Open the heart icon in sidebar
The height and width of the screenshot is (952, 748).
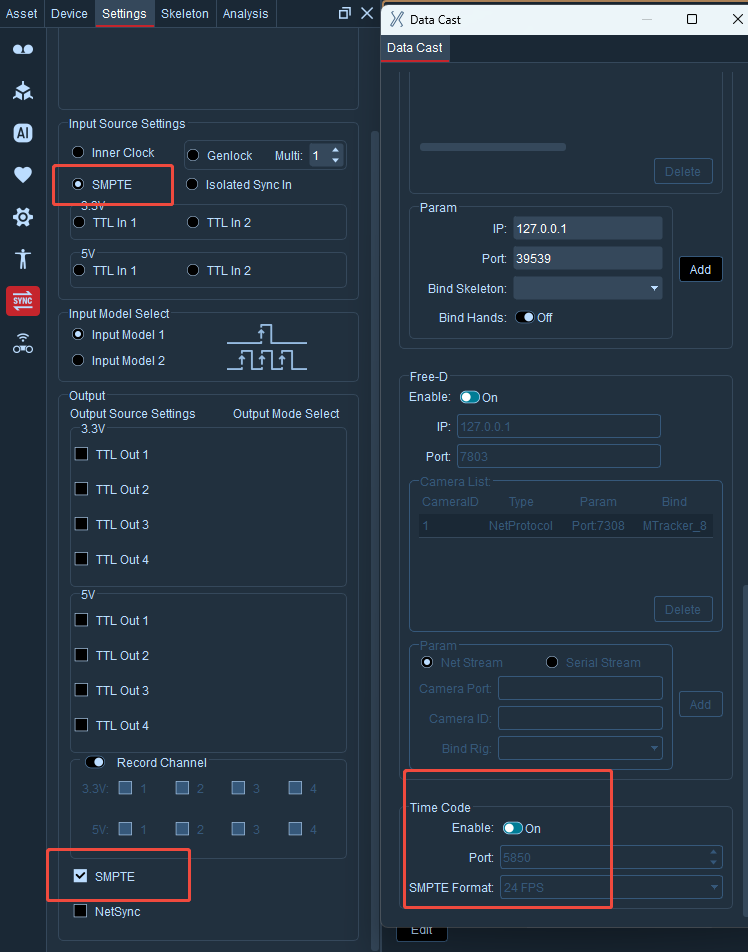click(23, 175)
